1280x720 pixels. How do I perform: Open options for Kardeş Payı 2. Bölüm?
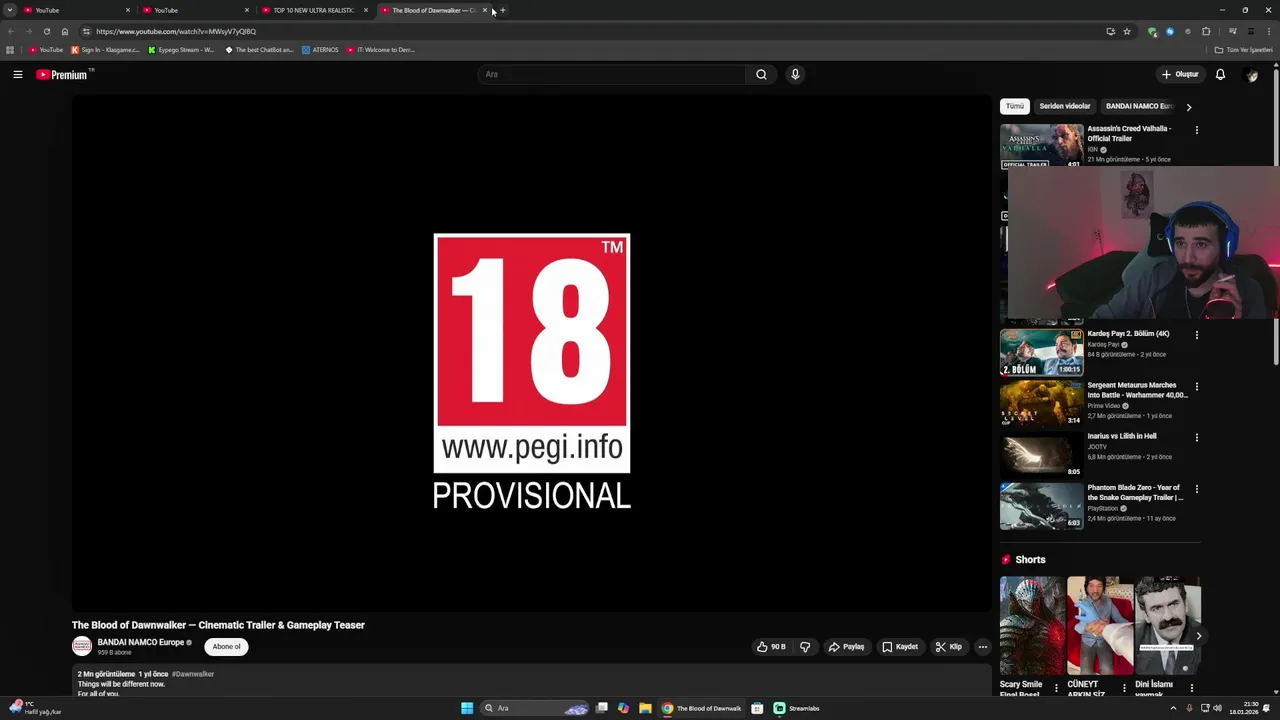click(x=1196, y=335)
